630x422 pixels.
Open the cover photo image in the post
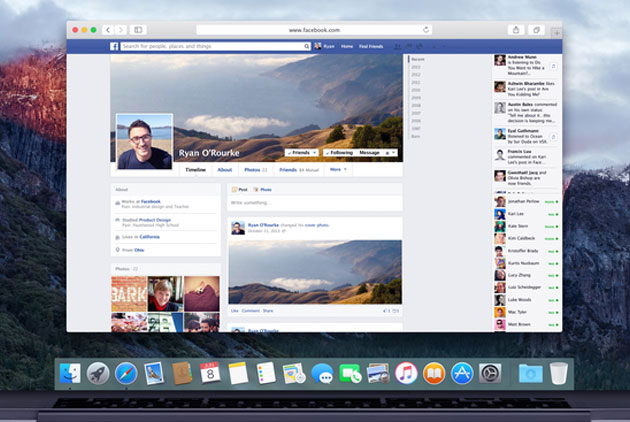(x=315, y=272)
